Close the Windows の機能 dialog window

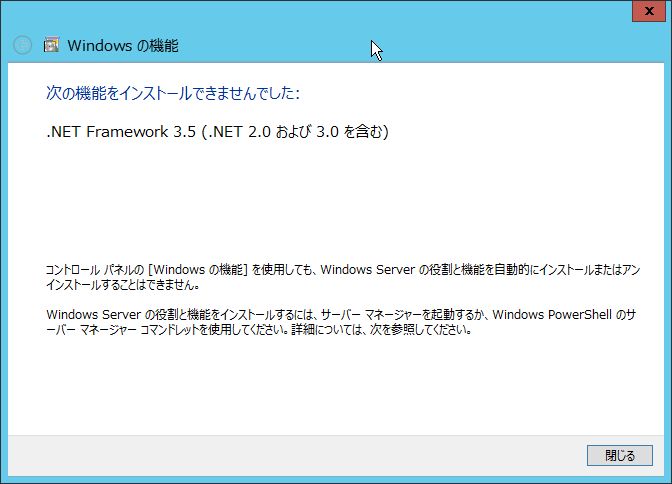click(649, 11)
